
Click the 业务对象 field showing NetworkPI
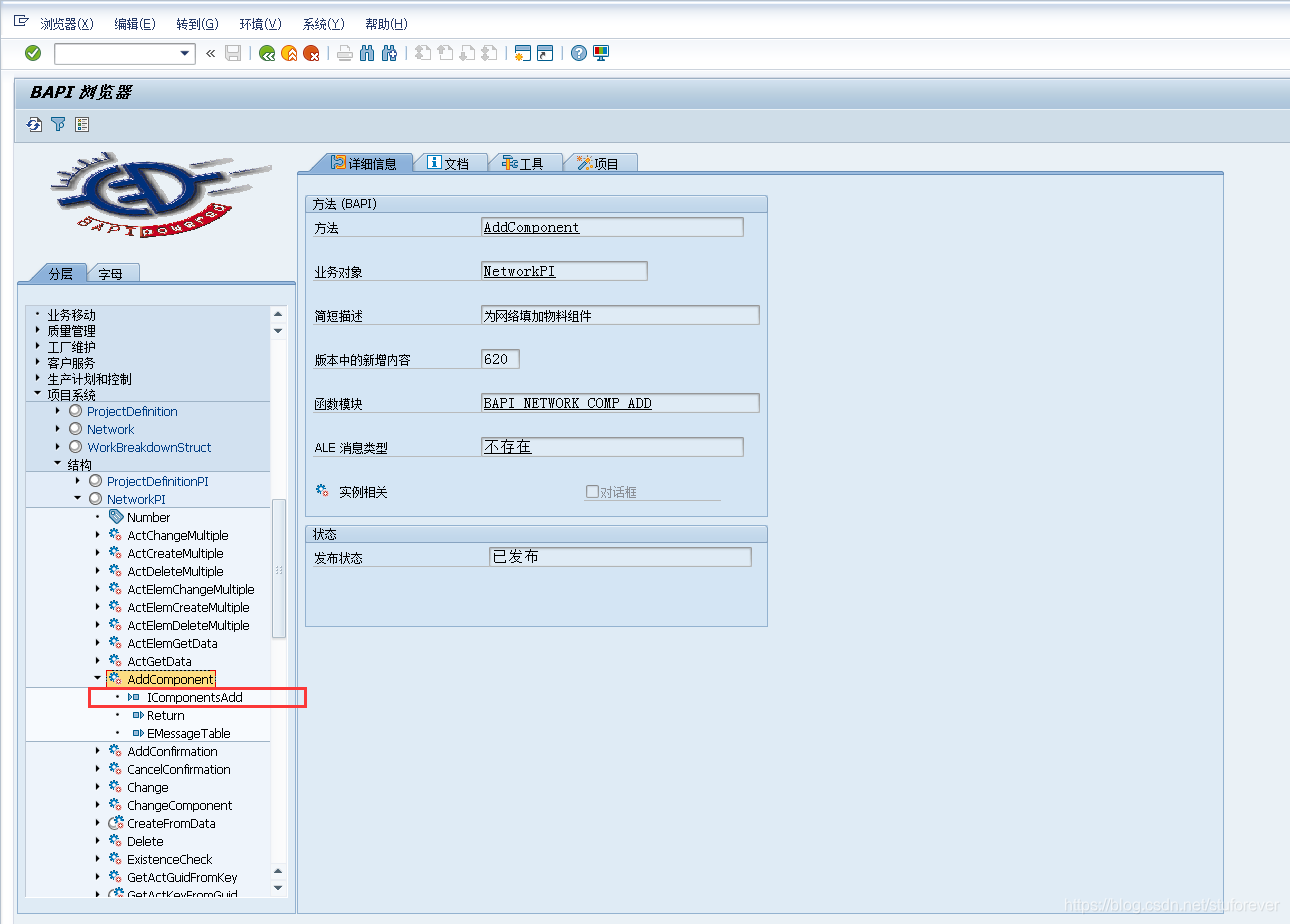[564, 271]
